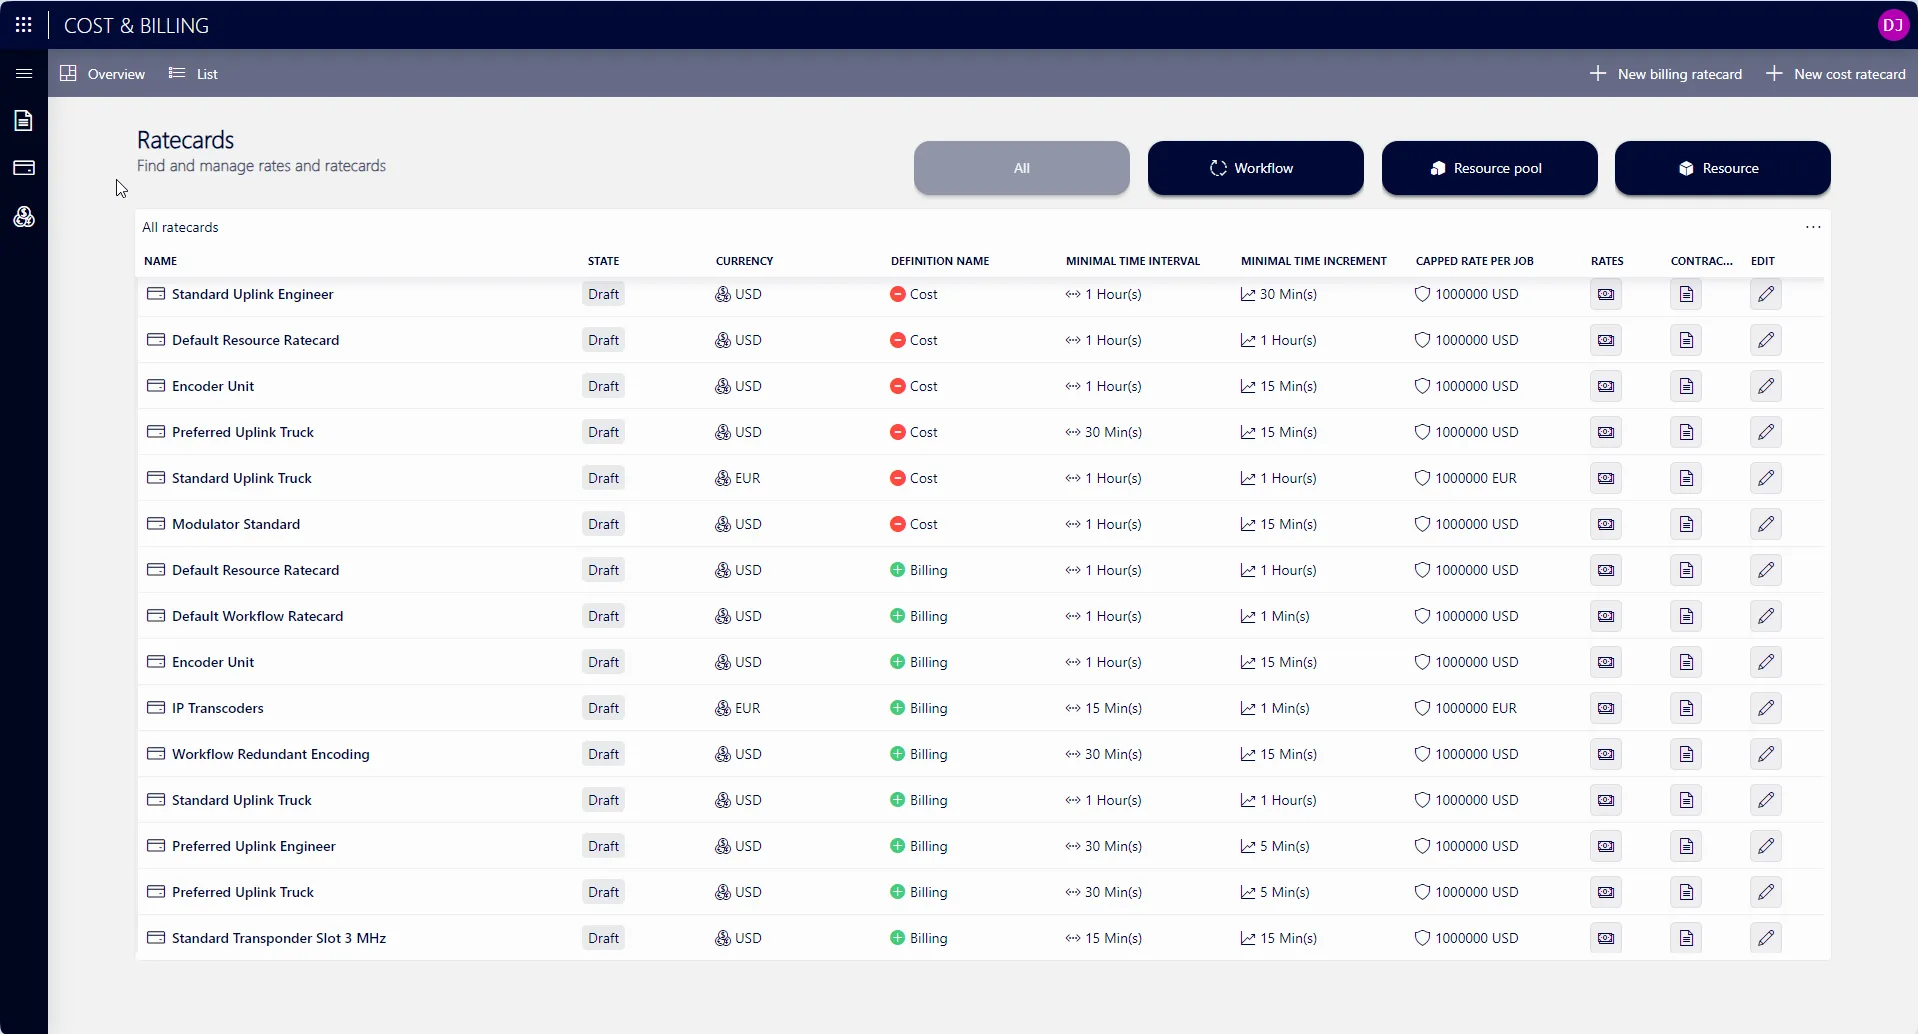The height and width of the screenshot is (1034, 1918).
Task: Filter ratecards by Resource
Action: pyautogui.click(x=1722, y=168)
